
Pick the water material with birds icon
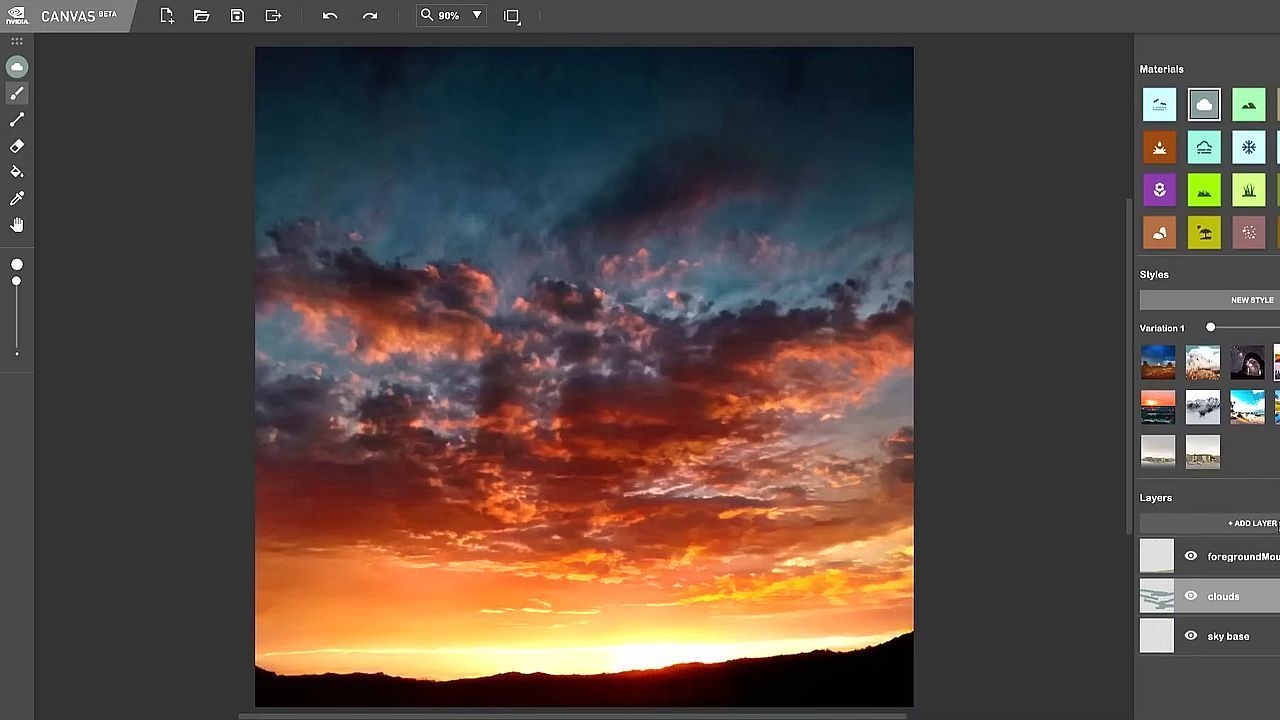(1160, 104)
